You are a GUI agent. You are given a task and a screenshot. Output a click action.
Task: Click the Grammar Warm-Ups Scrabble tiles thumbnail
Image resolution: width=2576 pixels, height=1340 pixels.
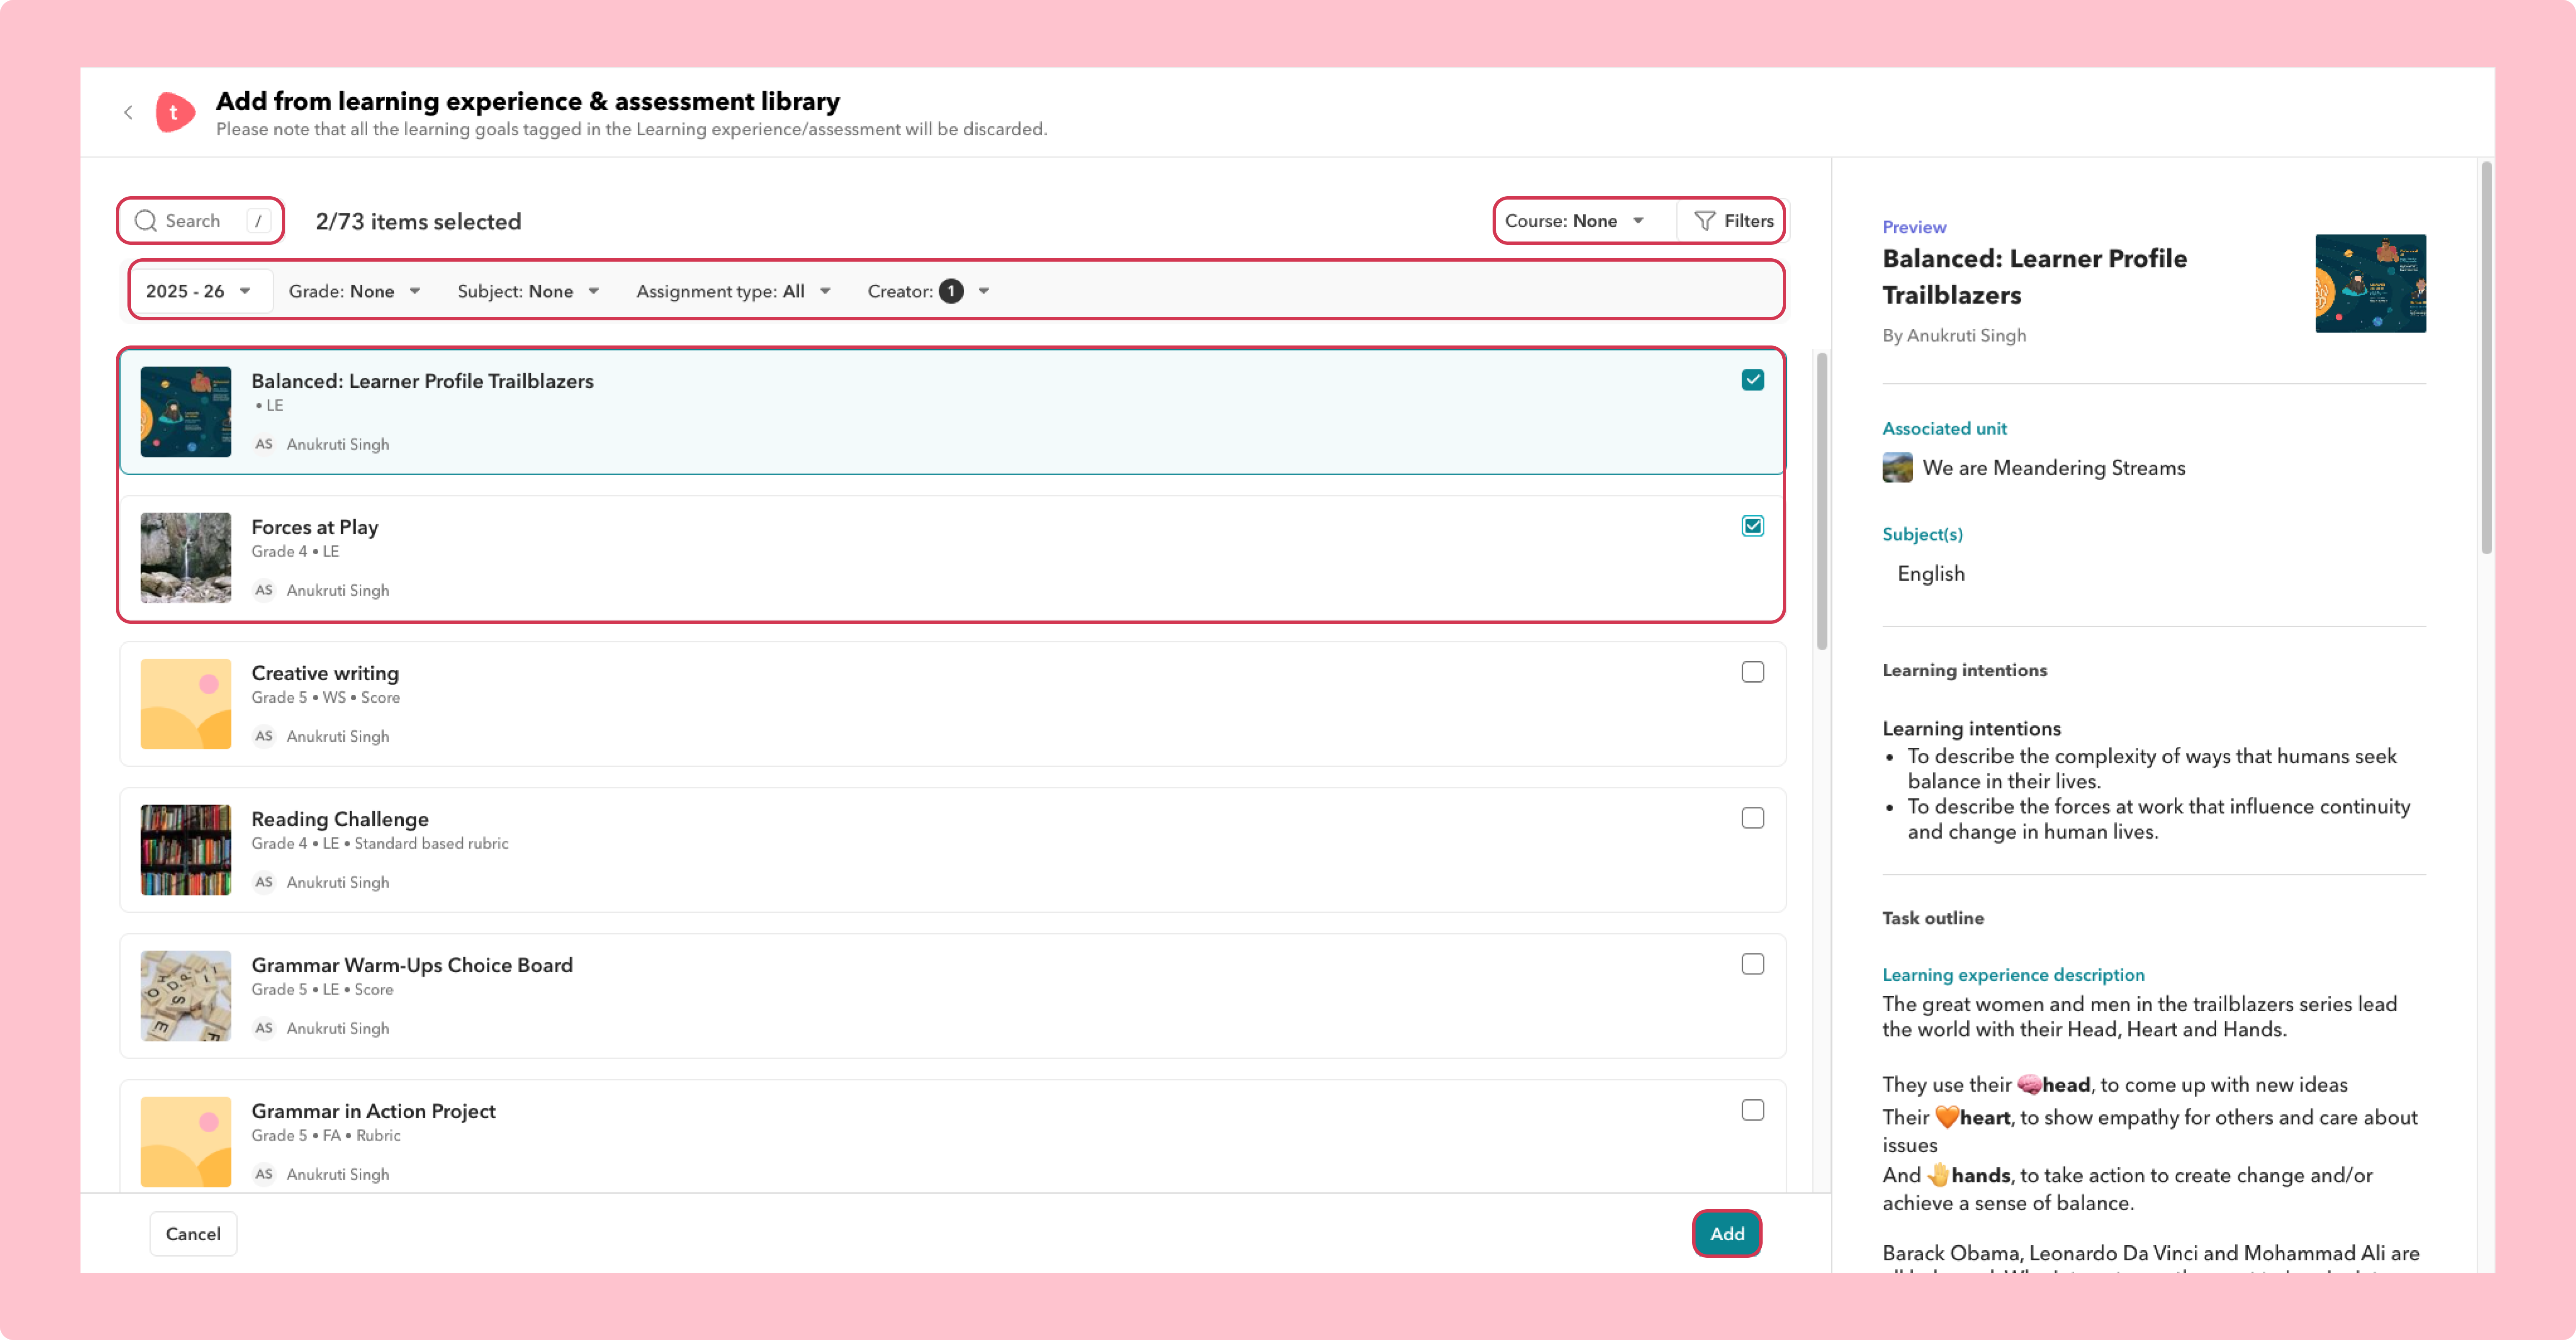(x=186, y=996)
